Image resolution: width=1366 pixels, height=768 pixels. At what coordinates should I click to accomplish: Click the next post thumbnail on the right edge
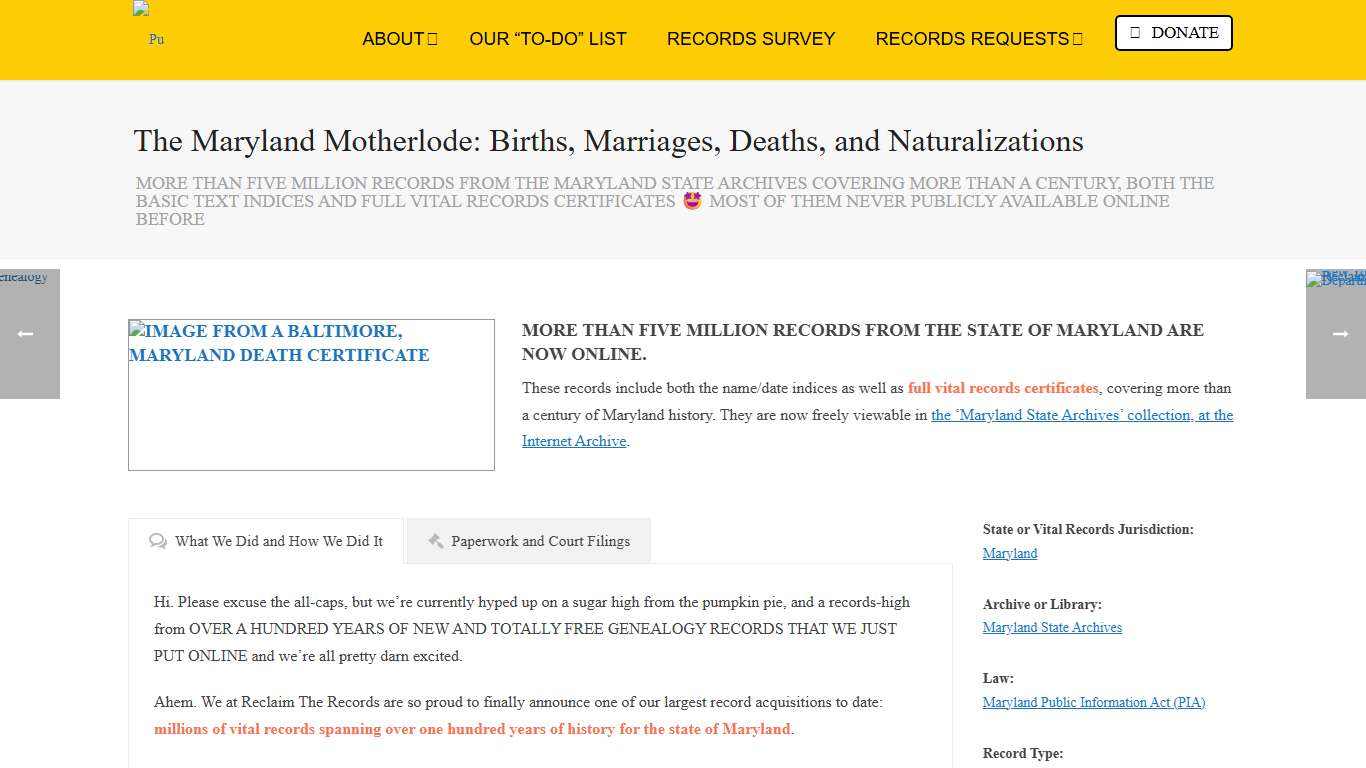(1335, 280)
